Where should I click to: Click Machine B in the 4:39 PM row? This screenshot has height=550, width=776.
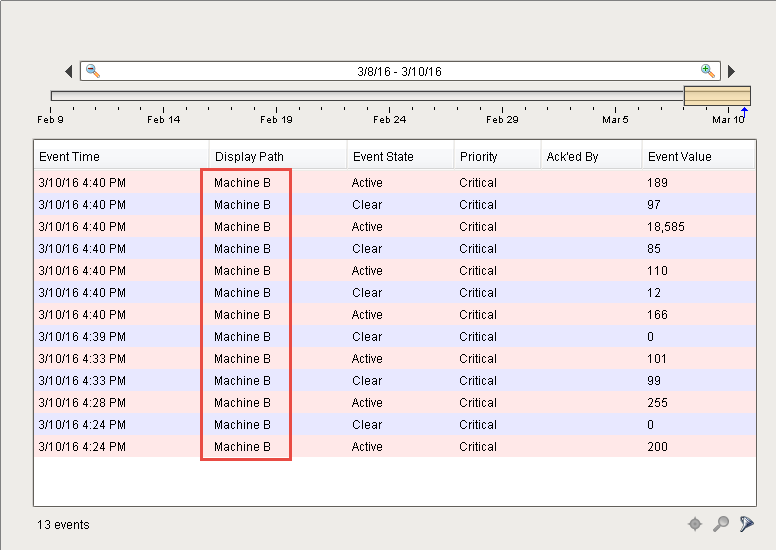(x=242, y=337)
